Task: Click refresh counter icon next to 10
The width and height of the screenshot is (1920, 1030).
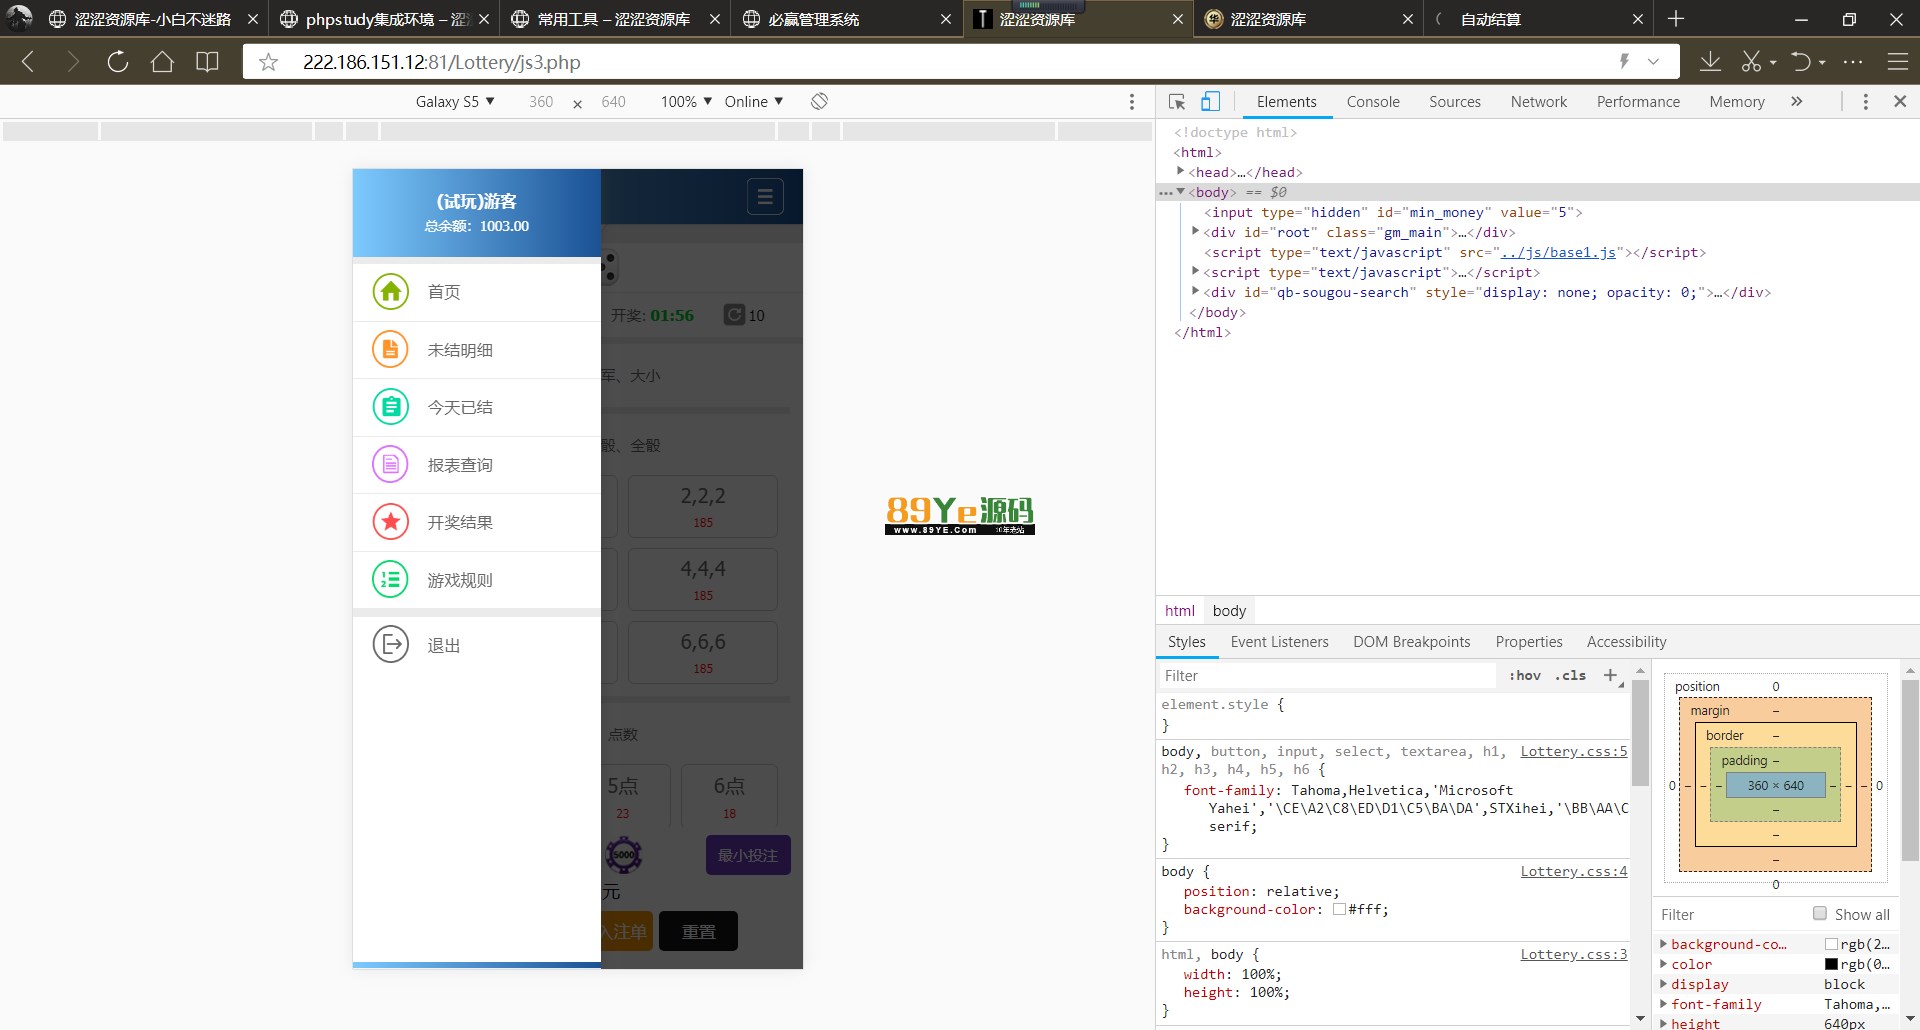Action: coord(734,314)
